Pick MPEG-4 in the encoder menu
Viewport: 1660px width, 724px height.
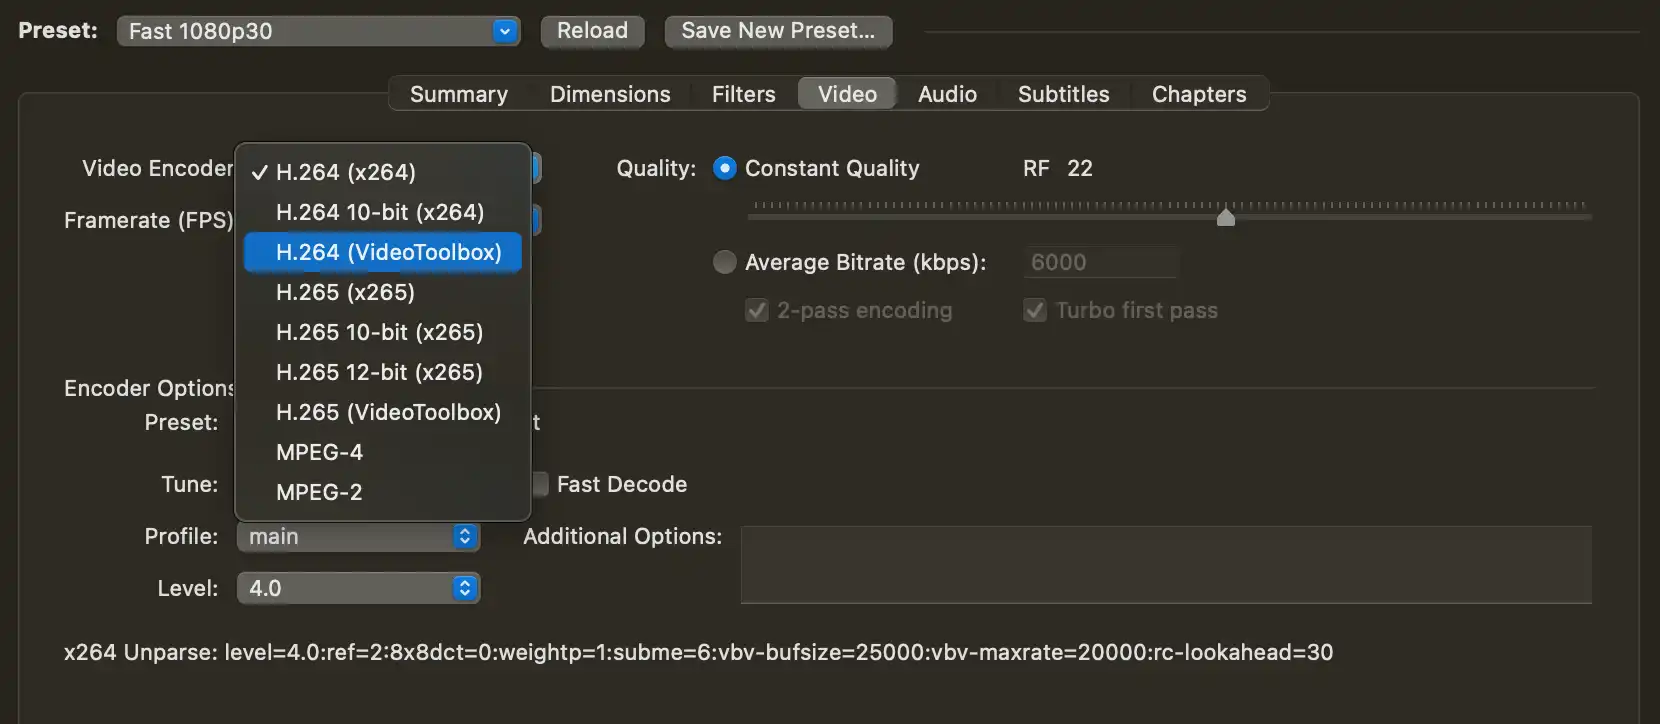point(319,452)
